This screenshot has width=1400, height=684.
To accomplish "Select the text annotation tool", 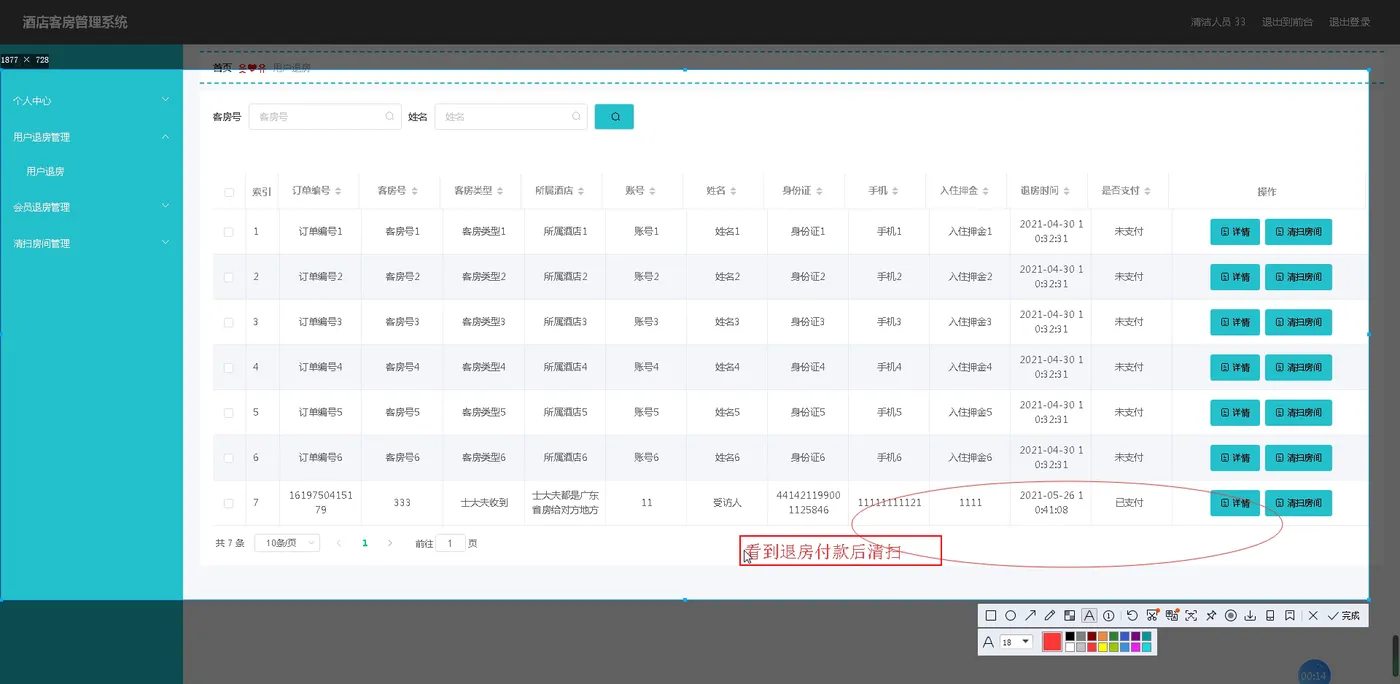I will point(1089,616).
